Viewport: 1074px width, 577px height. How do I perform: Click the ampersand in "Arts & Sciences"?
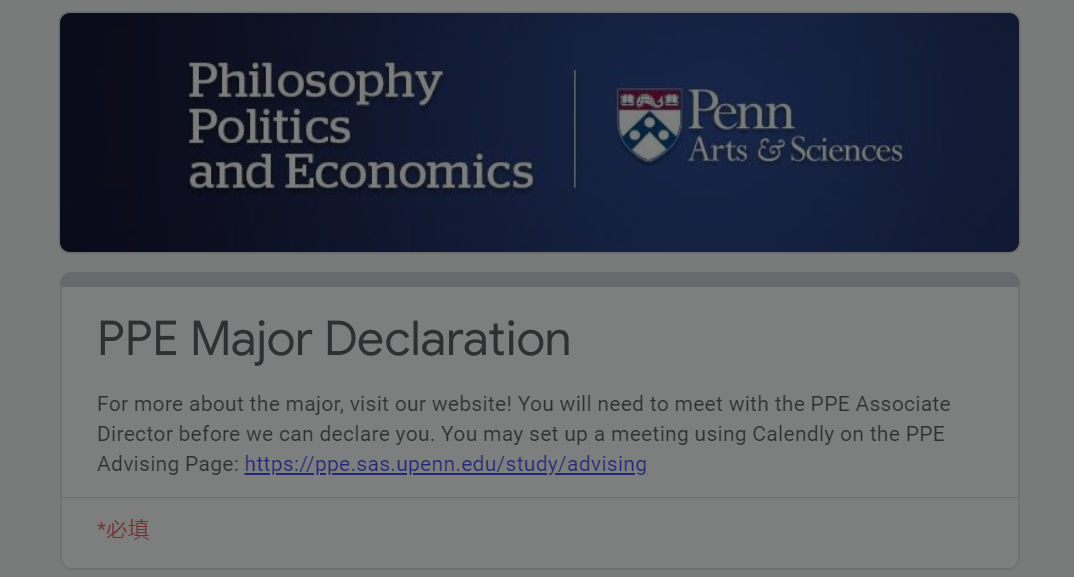coord(769,151)
